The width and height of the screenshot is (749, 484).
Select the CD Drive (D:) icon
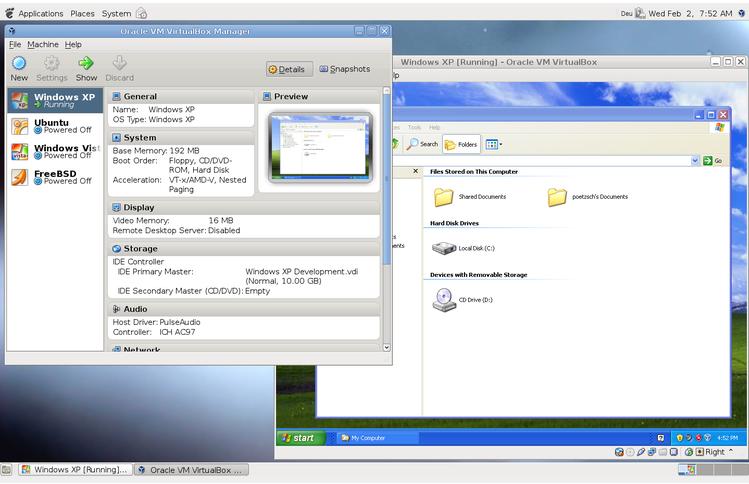(x=444, y=300)
